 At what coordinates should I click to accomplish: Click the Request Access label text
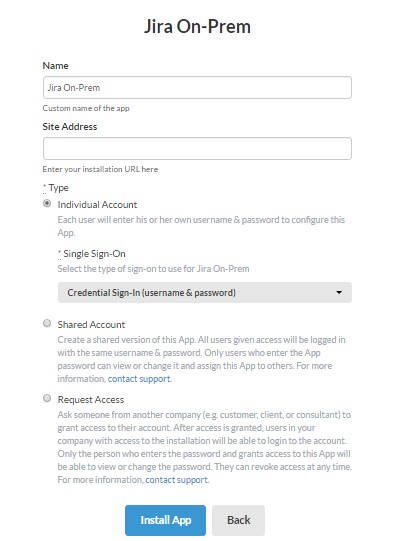coord(91,400)
